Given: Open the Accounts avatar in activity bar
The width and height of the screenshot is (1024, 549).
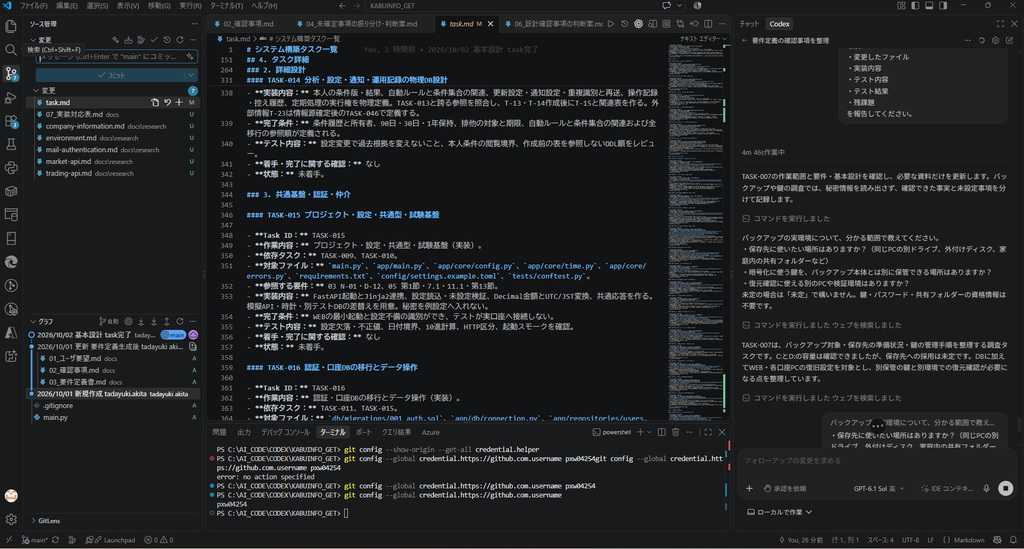Looking at the screenshot, I should (11, 496).
